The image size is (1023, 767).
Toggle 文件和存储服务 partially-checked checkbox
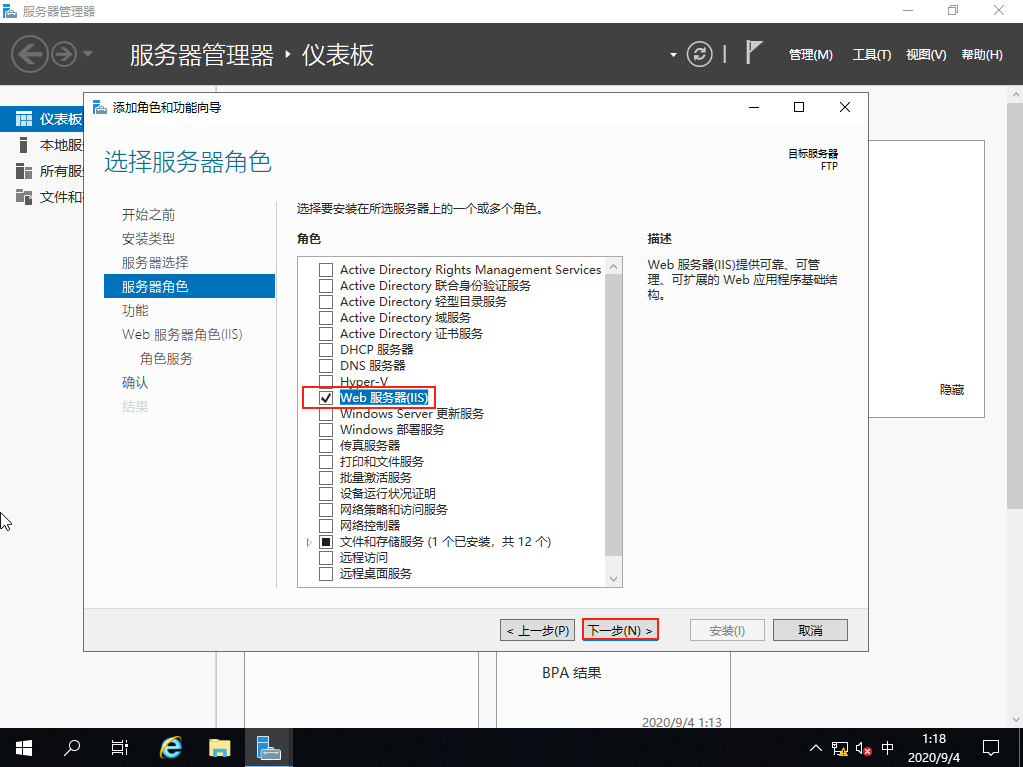coord(326,541)
